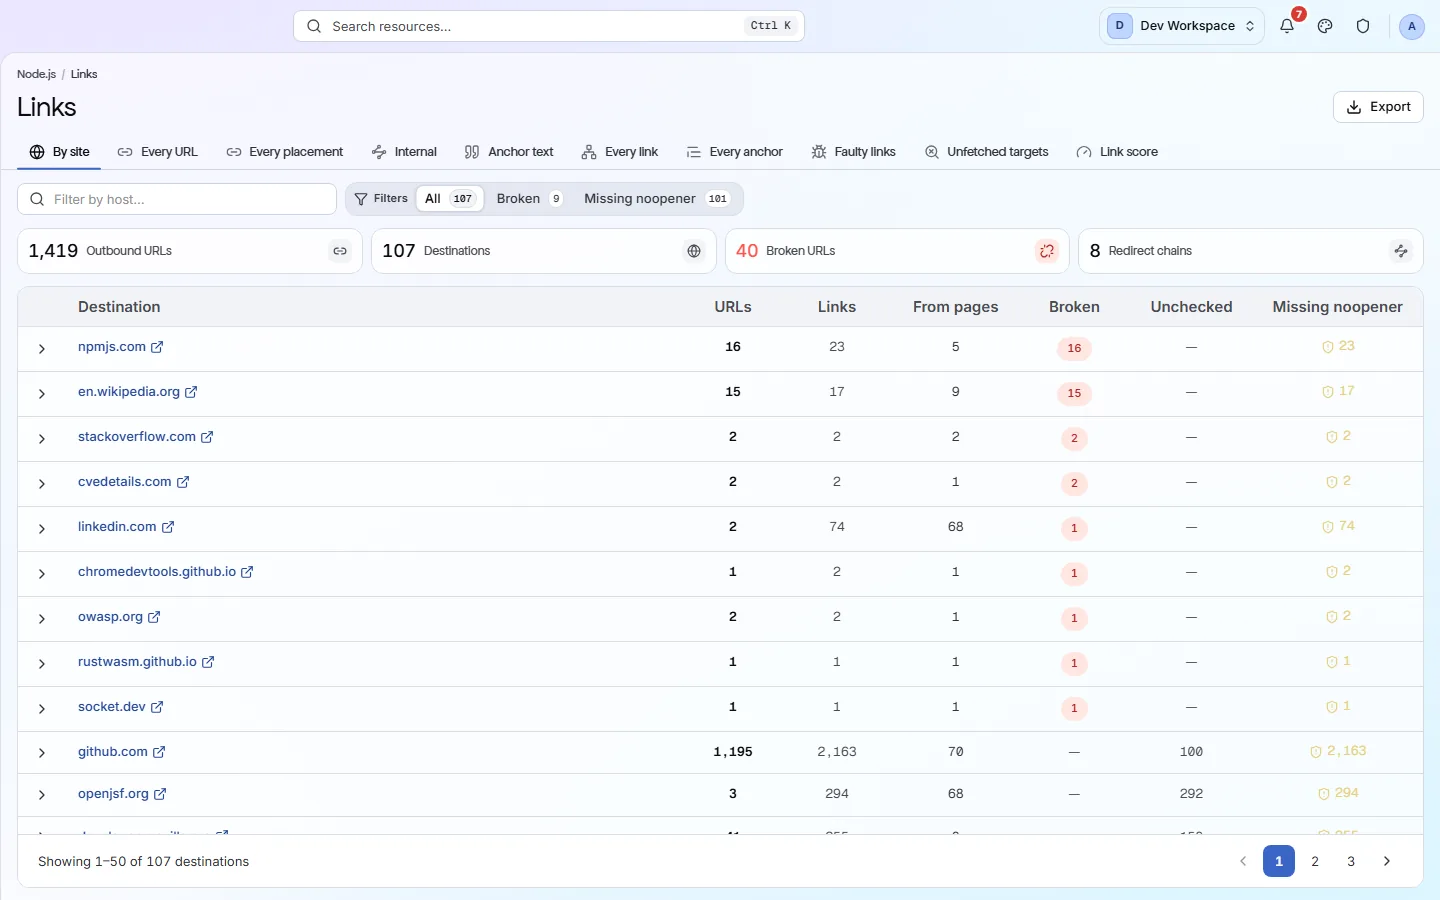Click broken link icon on Broken URLs card
This screenshot has width=1440, height=900.
click(1047, 251)
